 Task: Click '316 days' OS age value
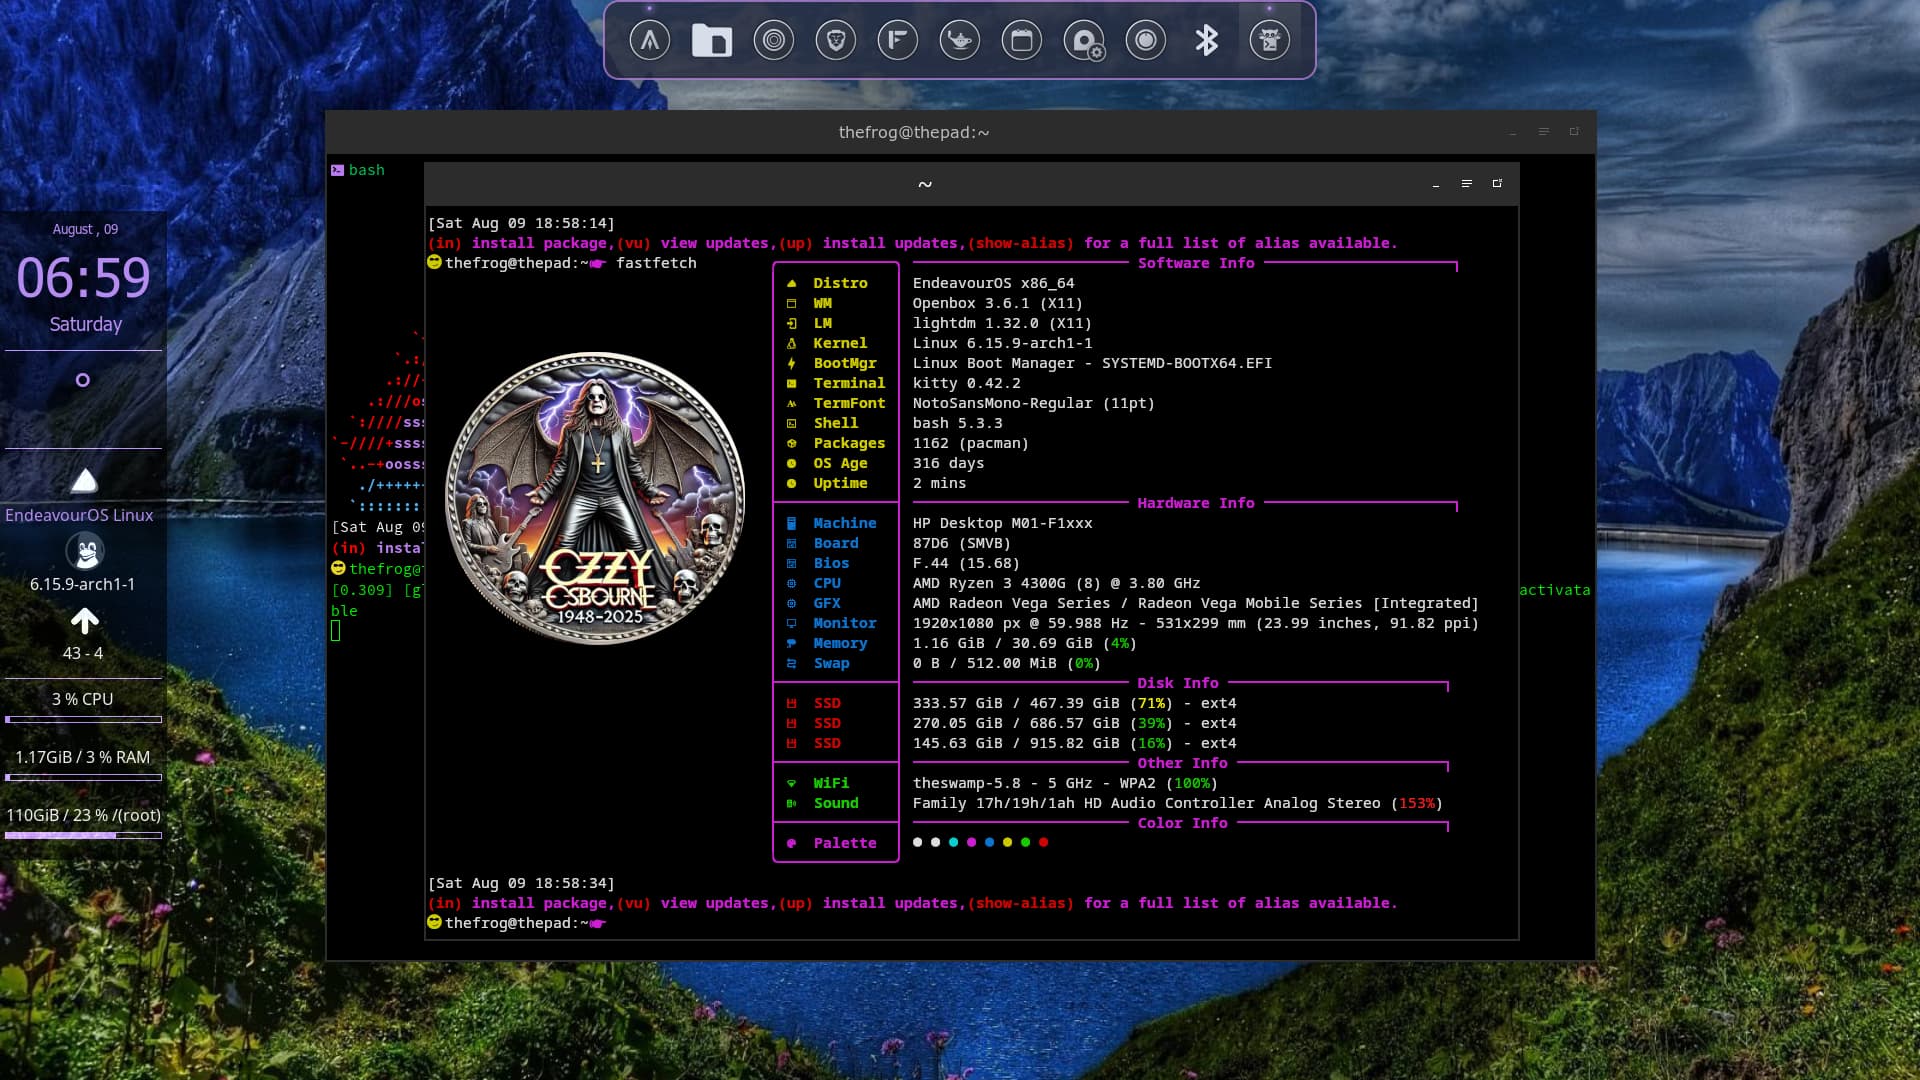pyautogui.click(x=948, y=463)
